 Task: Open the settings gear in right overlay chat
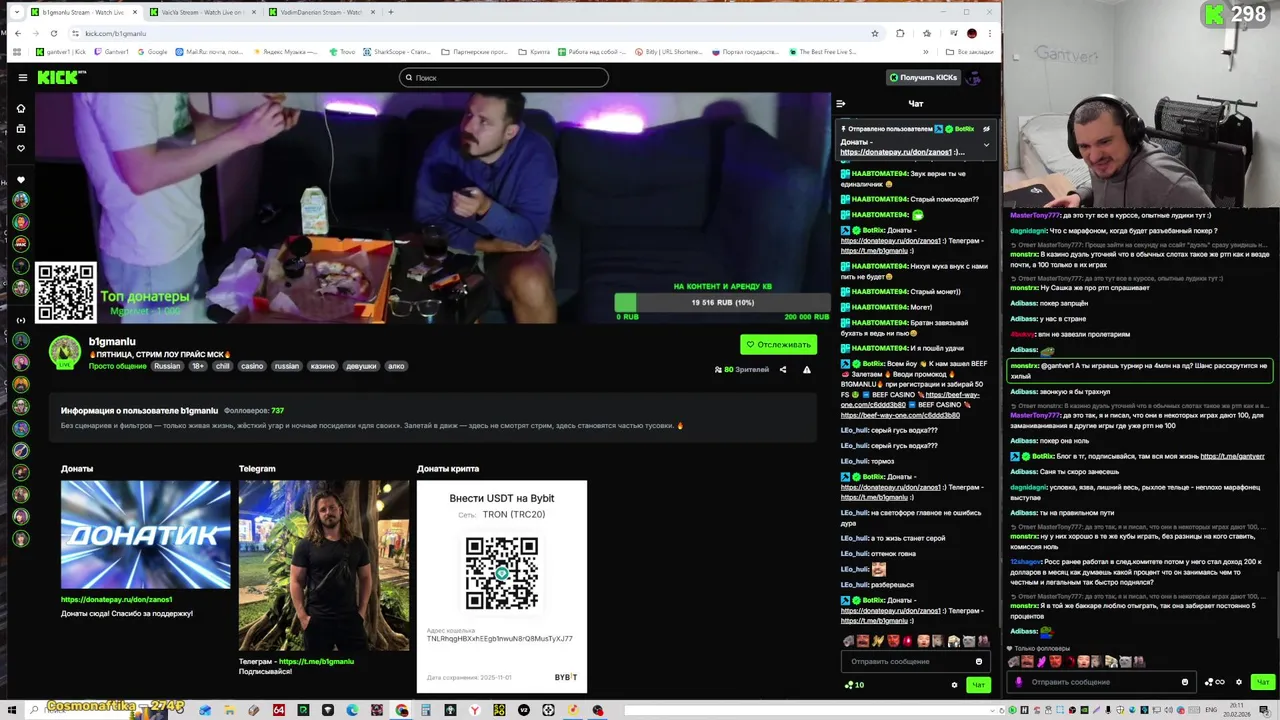point(1239,682)
